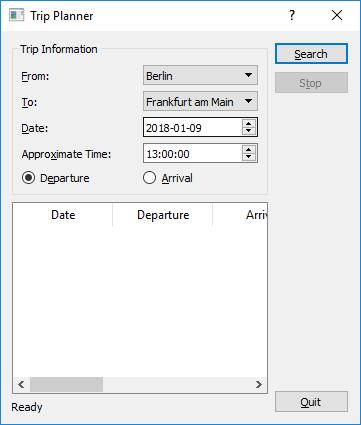Sort by the Date column header
Viewport: 361px width, 425px height.
(63, 215)
